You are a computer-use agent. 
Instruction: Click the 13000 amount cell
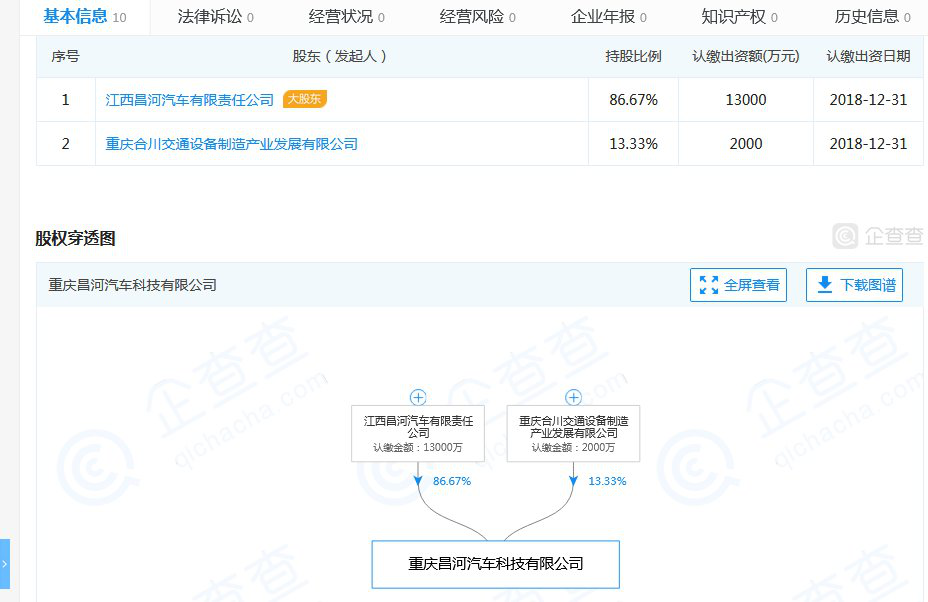[746, 99]
